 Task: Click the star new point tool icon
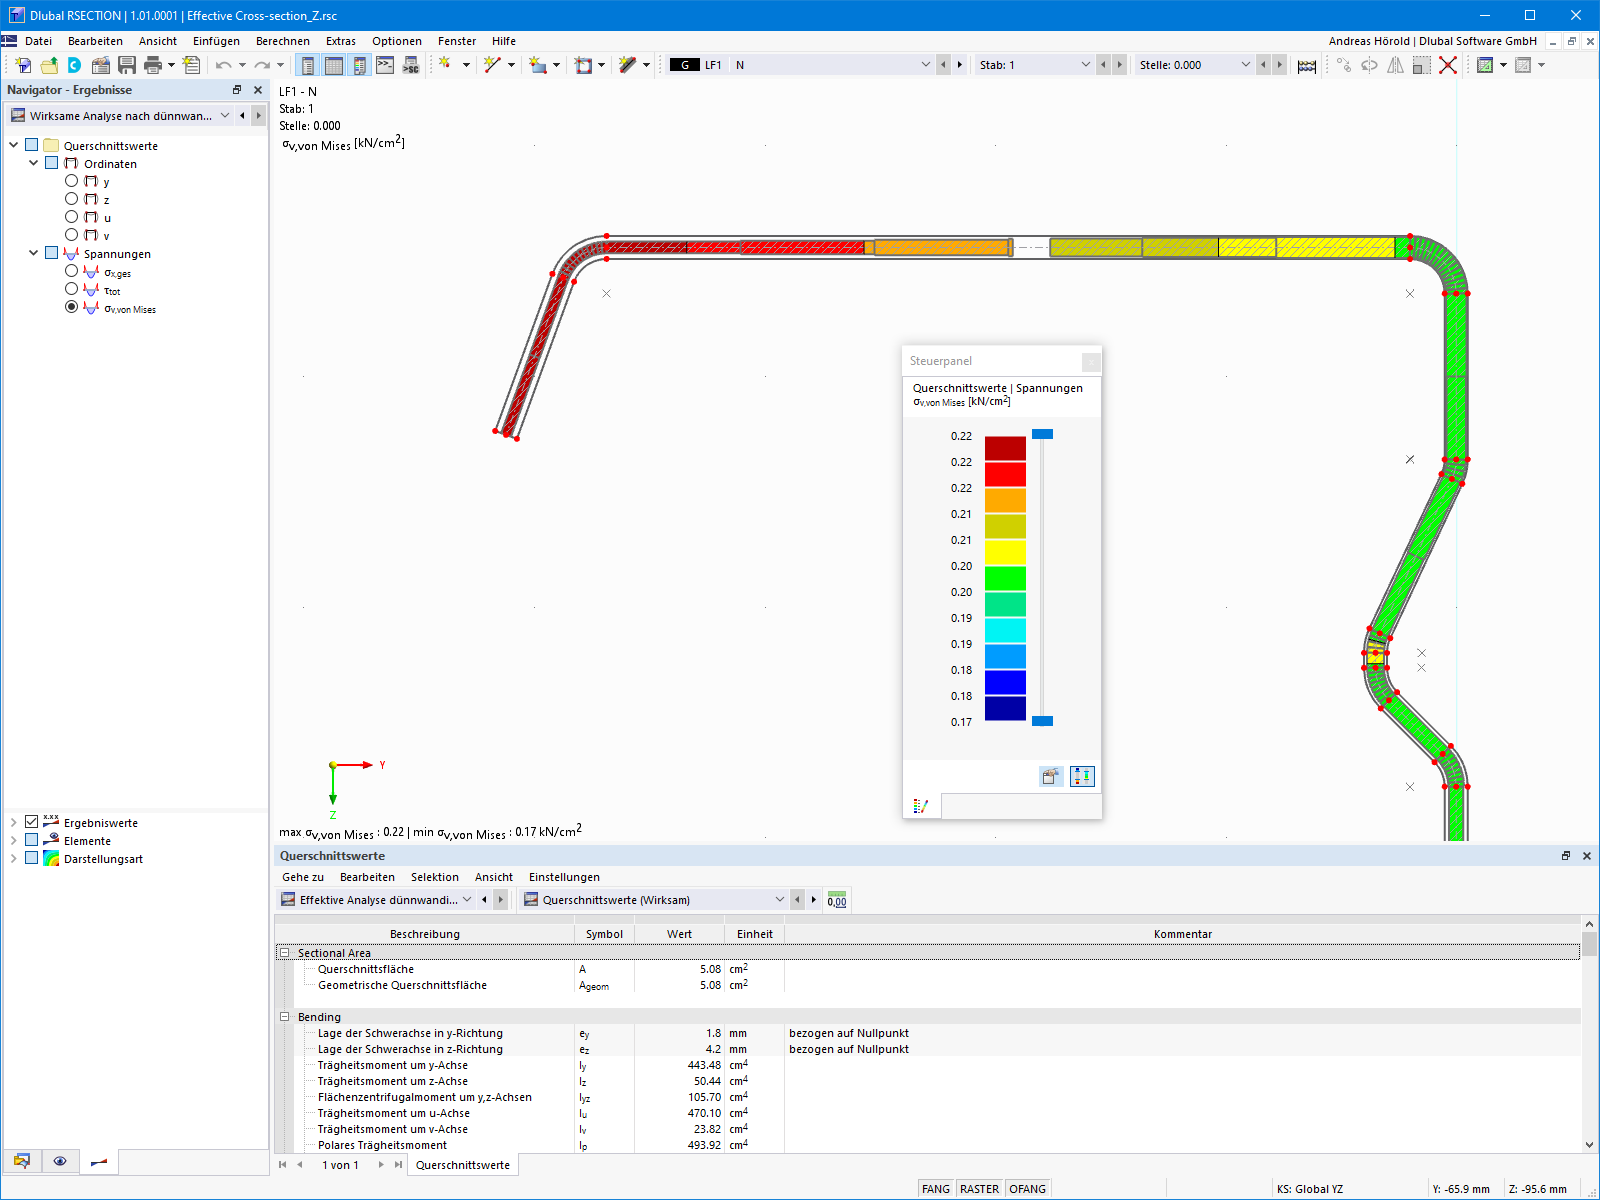[x=445, y=65]
